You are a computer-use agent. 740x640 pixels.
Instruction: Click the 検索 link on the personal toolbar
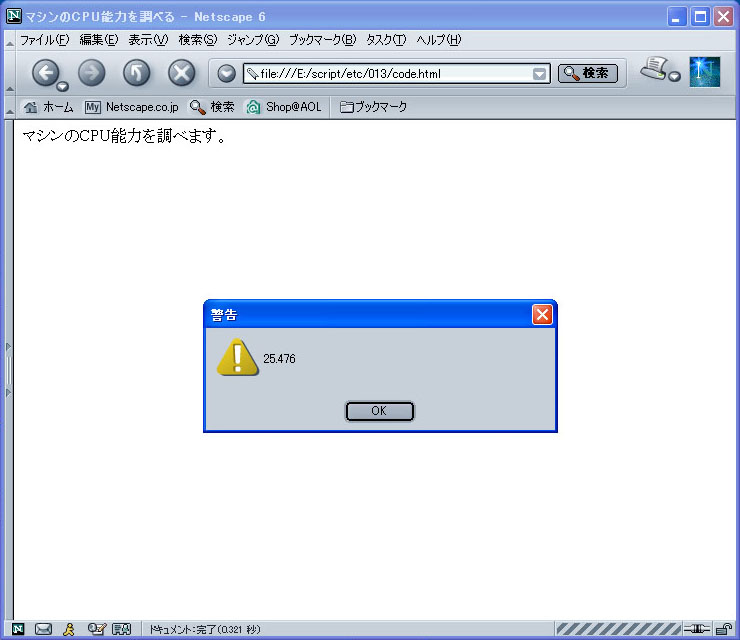[x=212, y=107]
